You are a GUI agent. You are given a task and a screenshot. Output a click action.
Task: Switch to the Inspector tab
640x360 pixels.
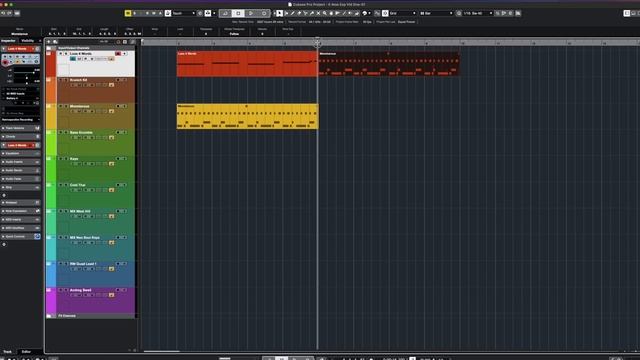click(x=8, y=41)
